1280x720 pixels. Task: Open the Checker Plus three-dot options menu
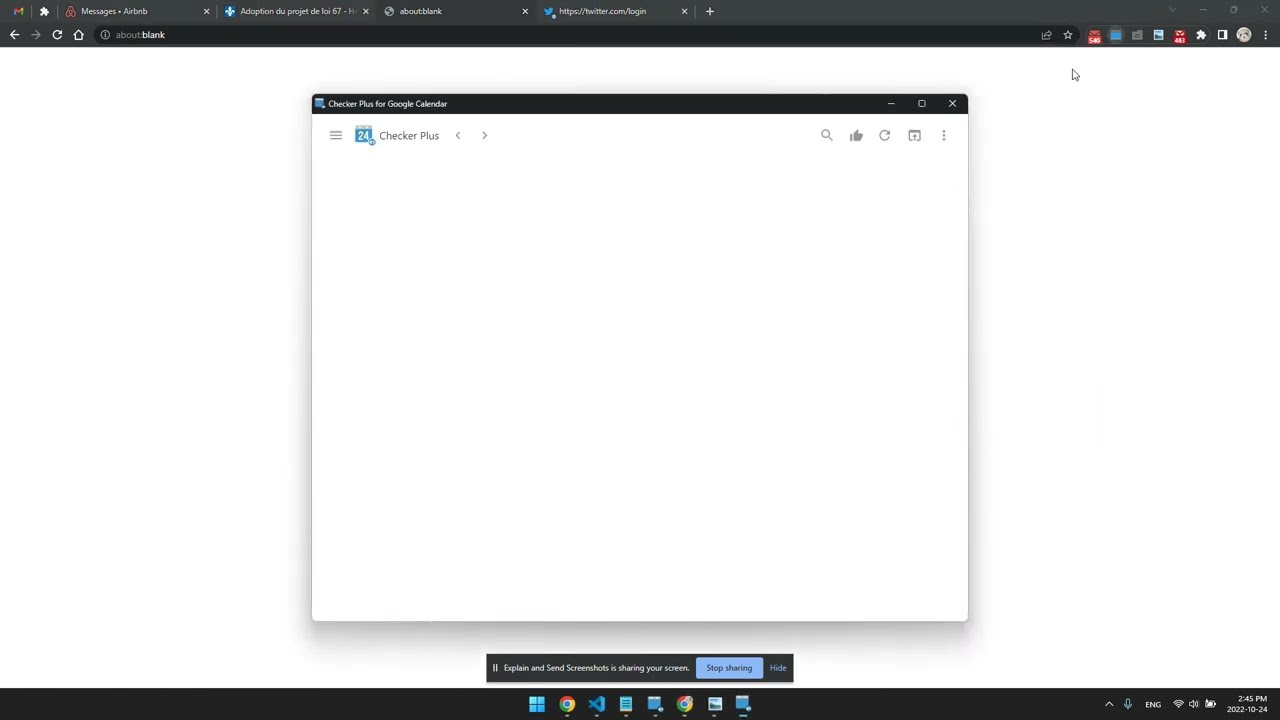click(943, 135)
